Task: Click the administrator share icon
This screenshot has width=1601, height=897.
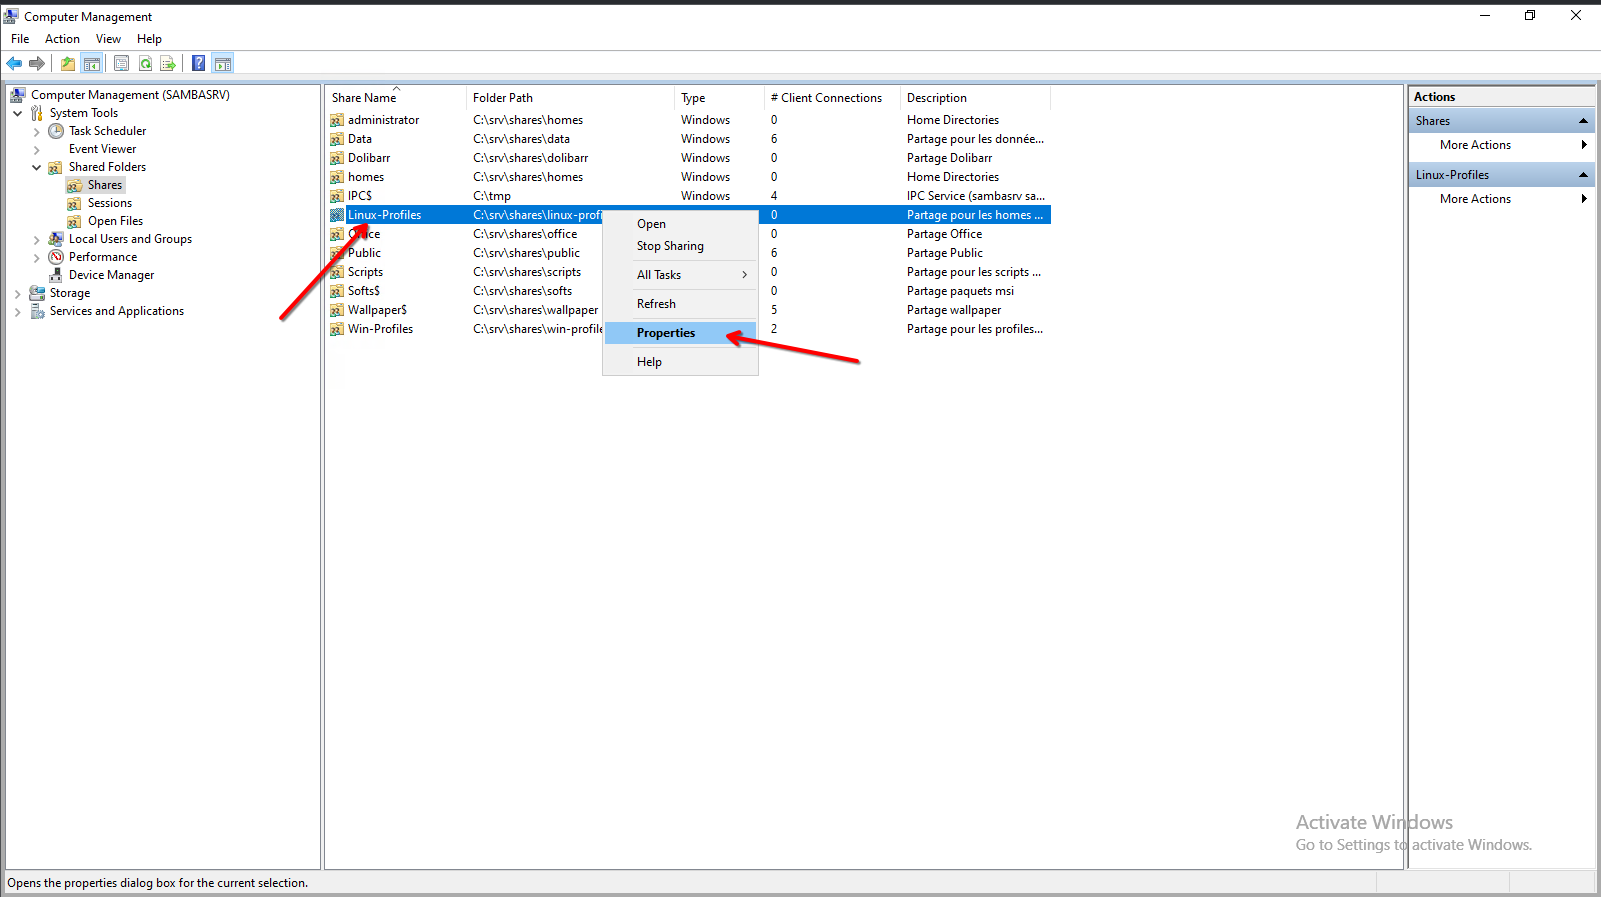Action: 337,120
